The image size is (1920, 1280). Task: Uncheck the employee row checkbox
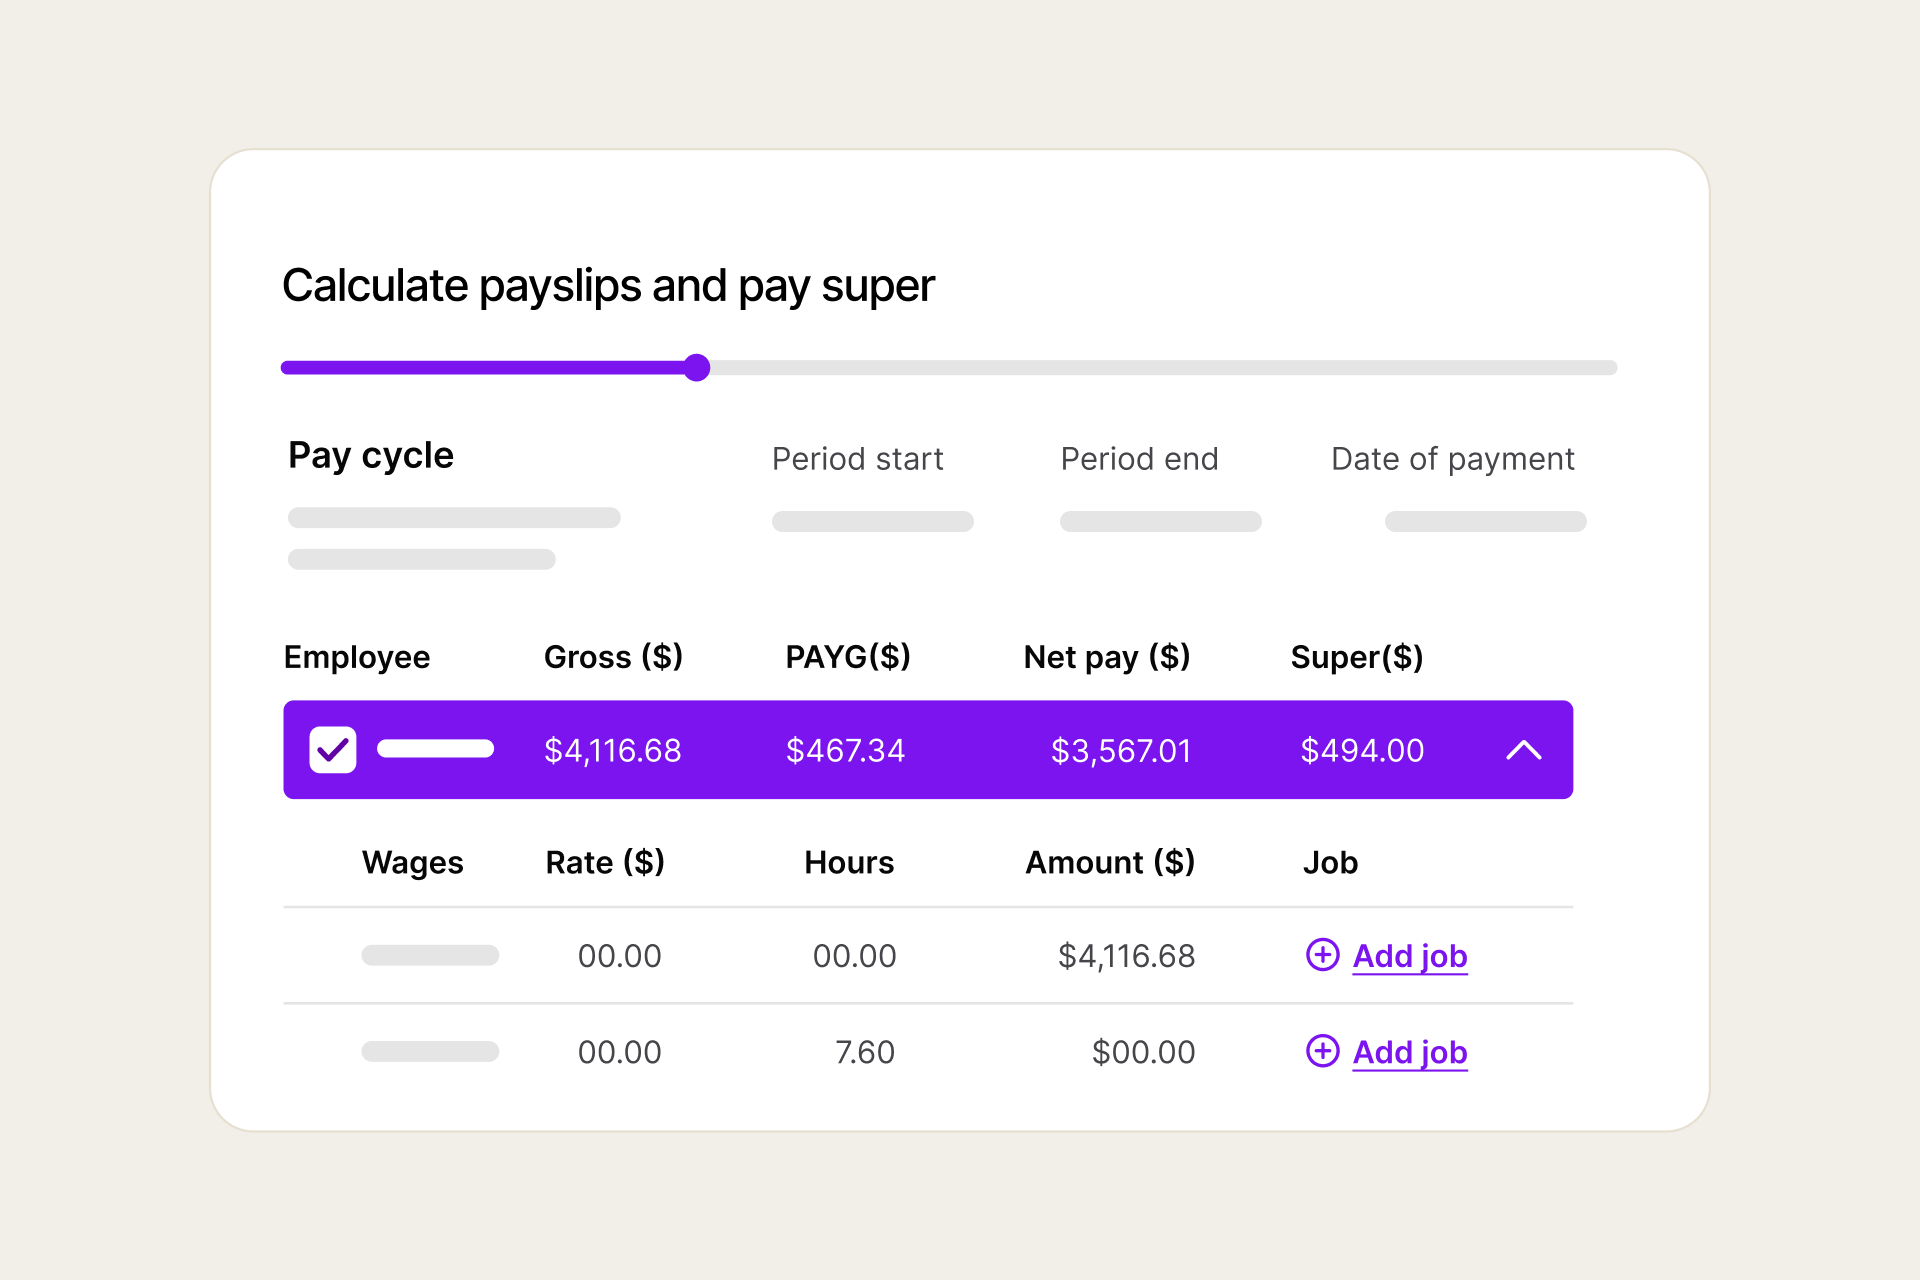(333, 750)
